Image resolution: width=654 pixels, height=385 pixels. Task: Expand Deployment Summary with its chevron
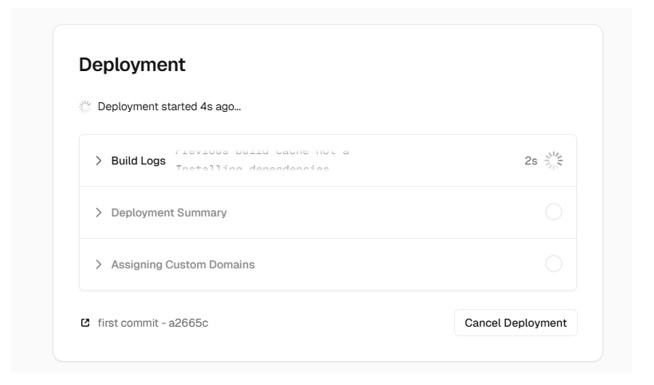tap(98, 212)
